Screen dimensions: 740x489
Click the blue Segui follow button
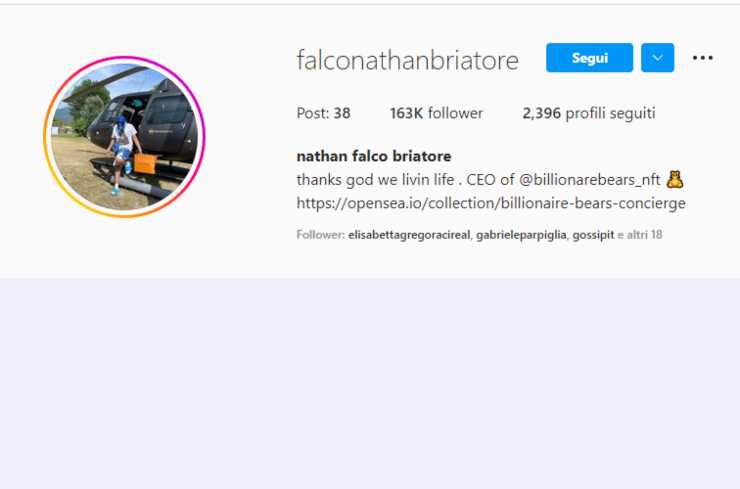click(589, 58)
